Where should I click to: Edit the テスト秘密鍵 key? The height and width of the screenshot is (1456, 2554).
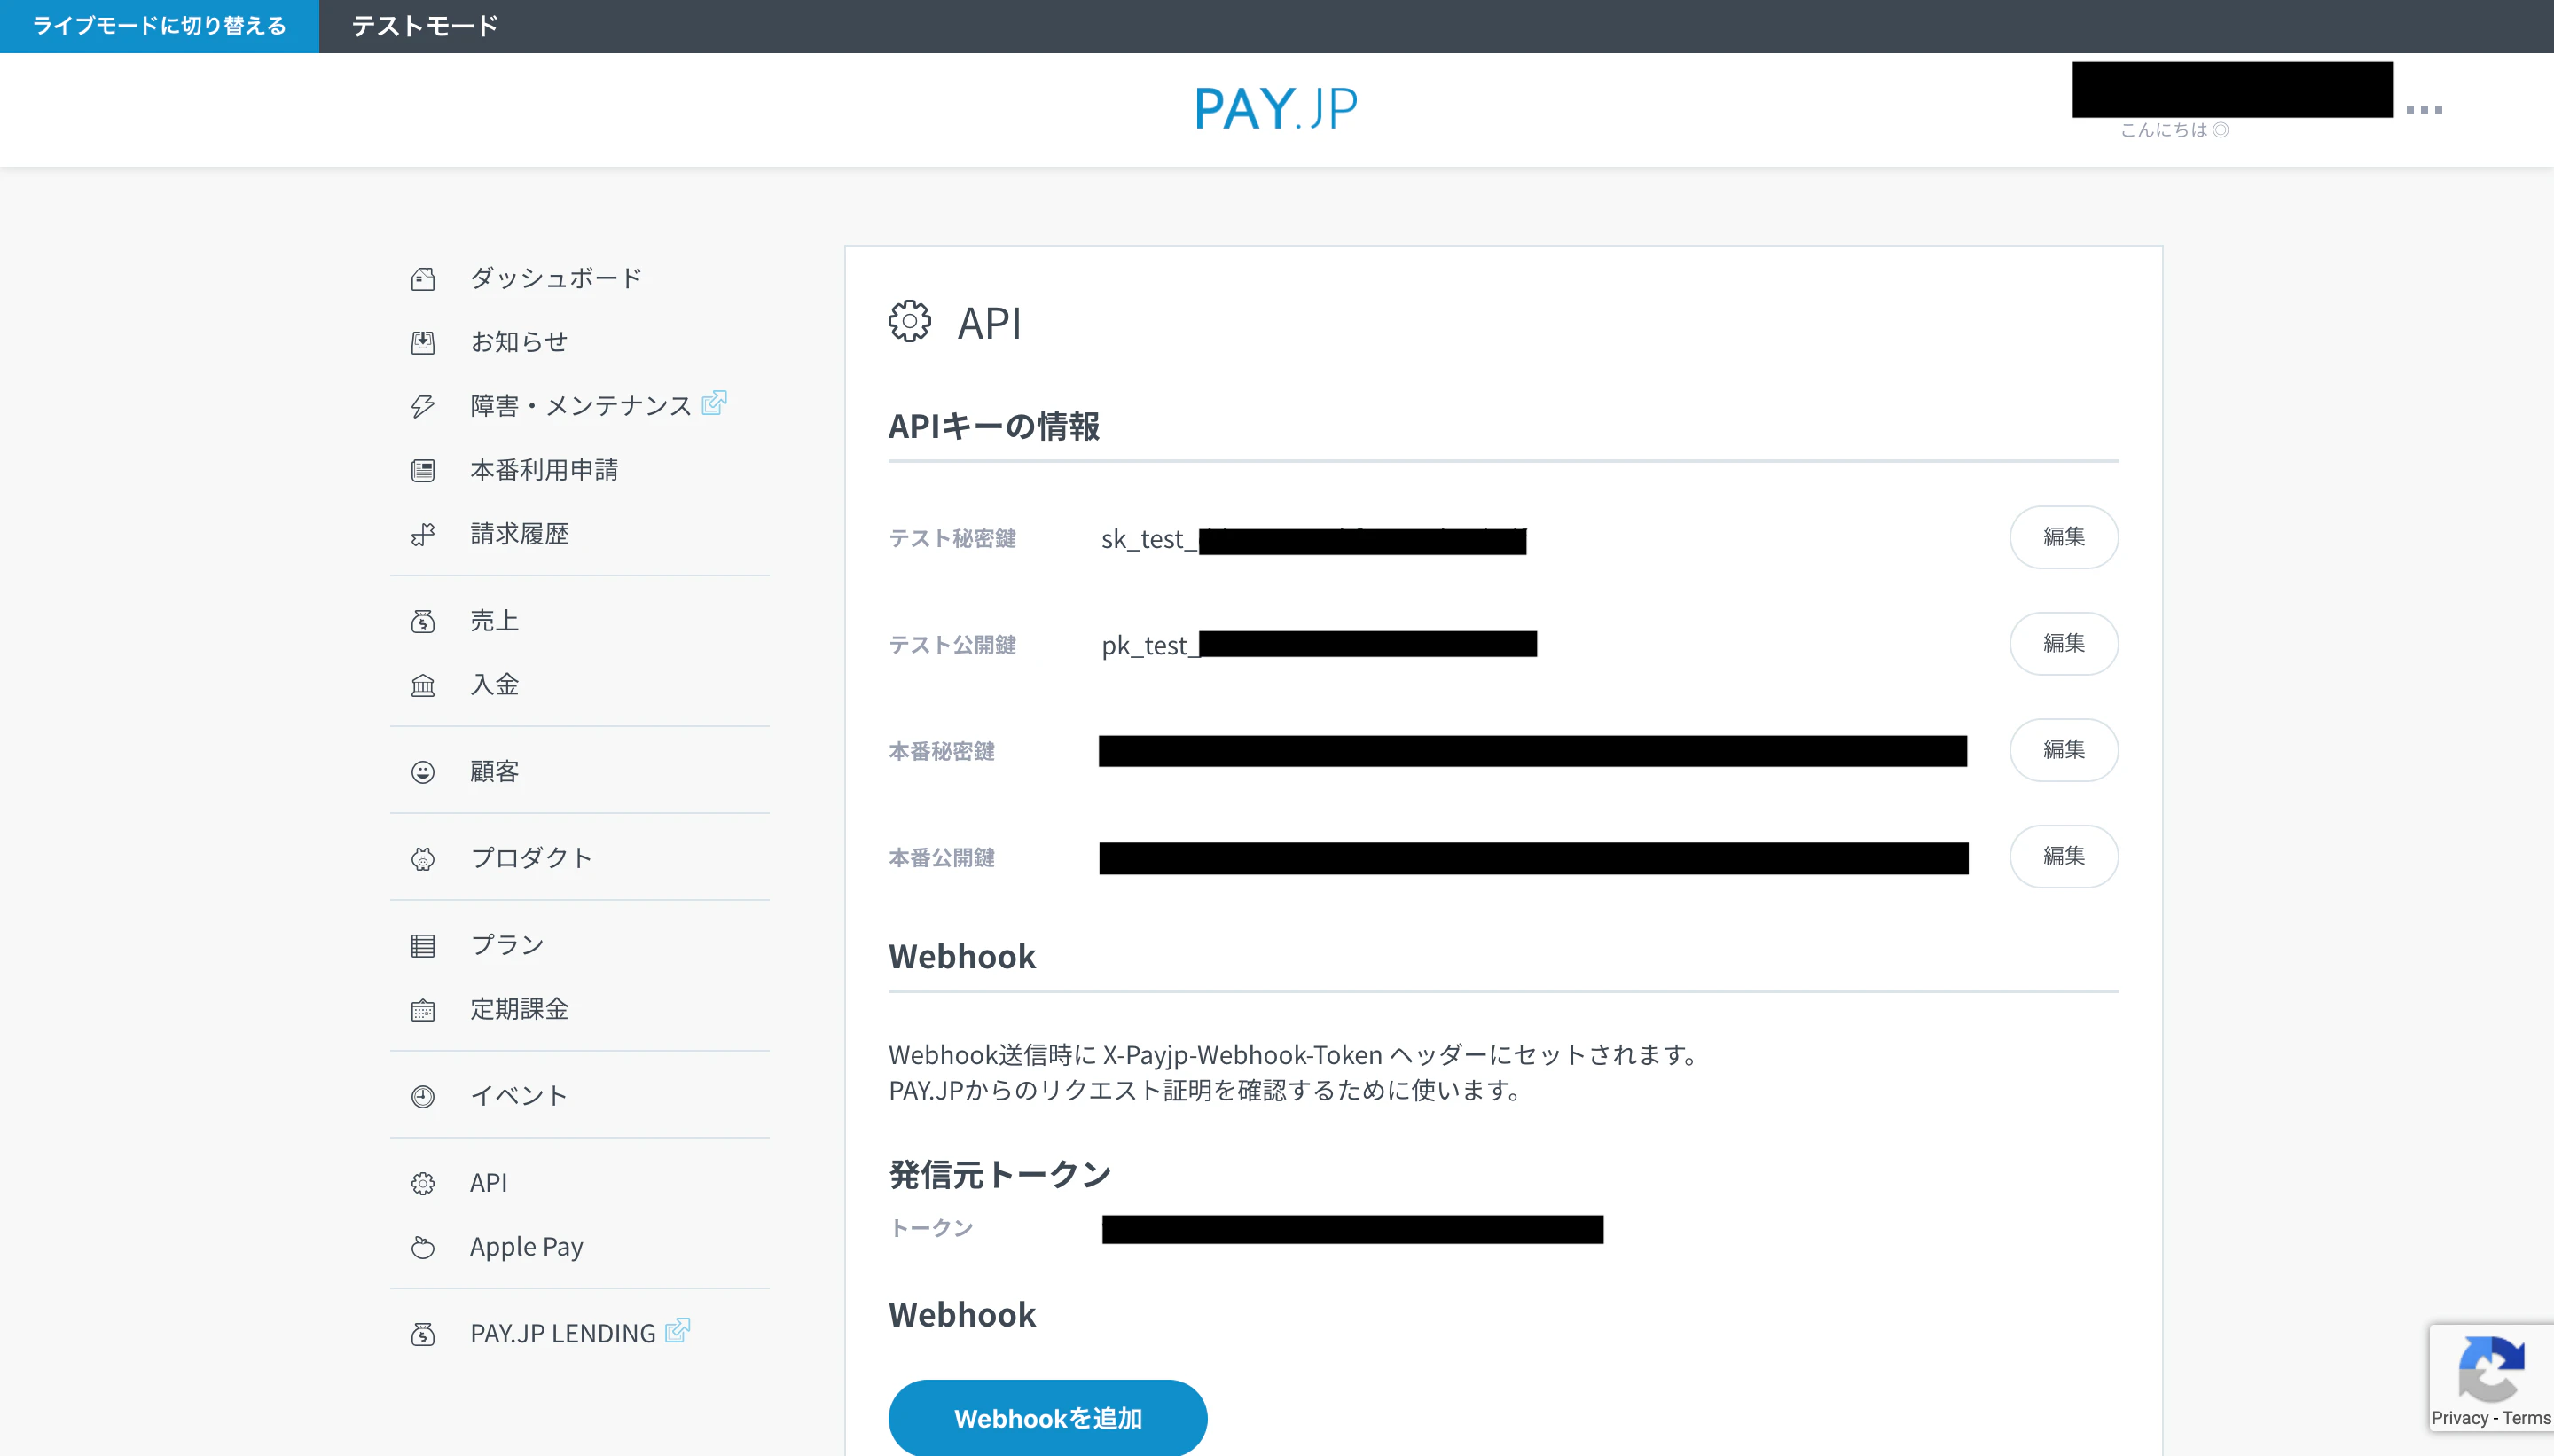tap(2063, 537)
